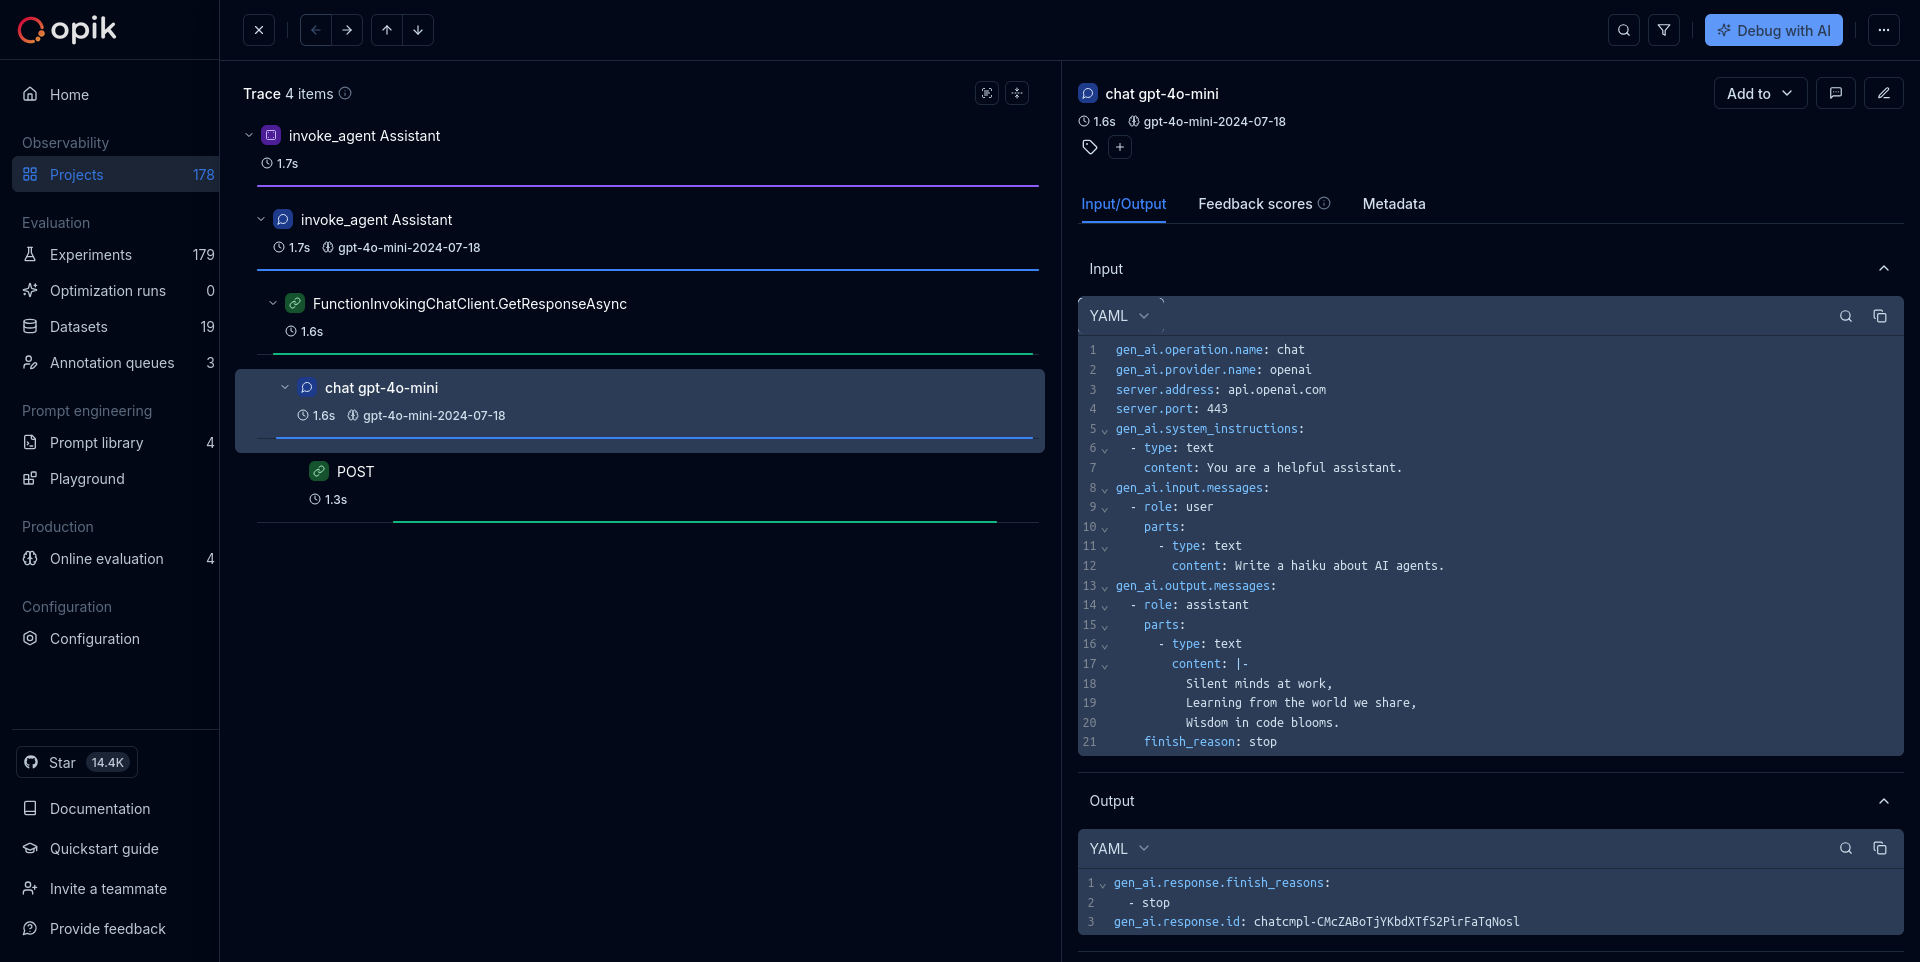Click the edit pencil icon on the trace
Screen dimensions: 1920x962
[1884, 93]
